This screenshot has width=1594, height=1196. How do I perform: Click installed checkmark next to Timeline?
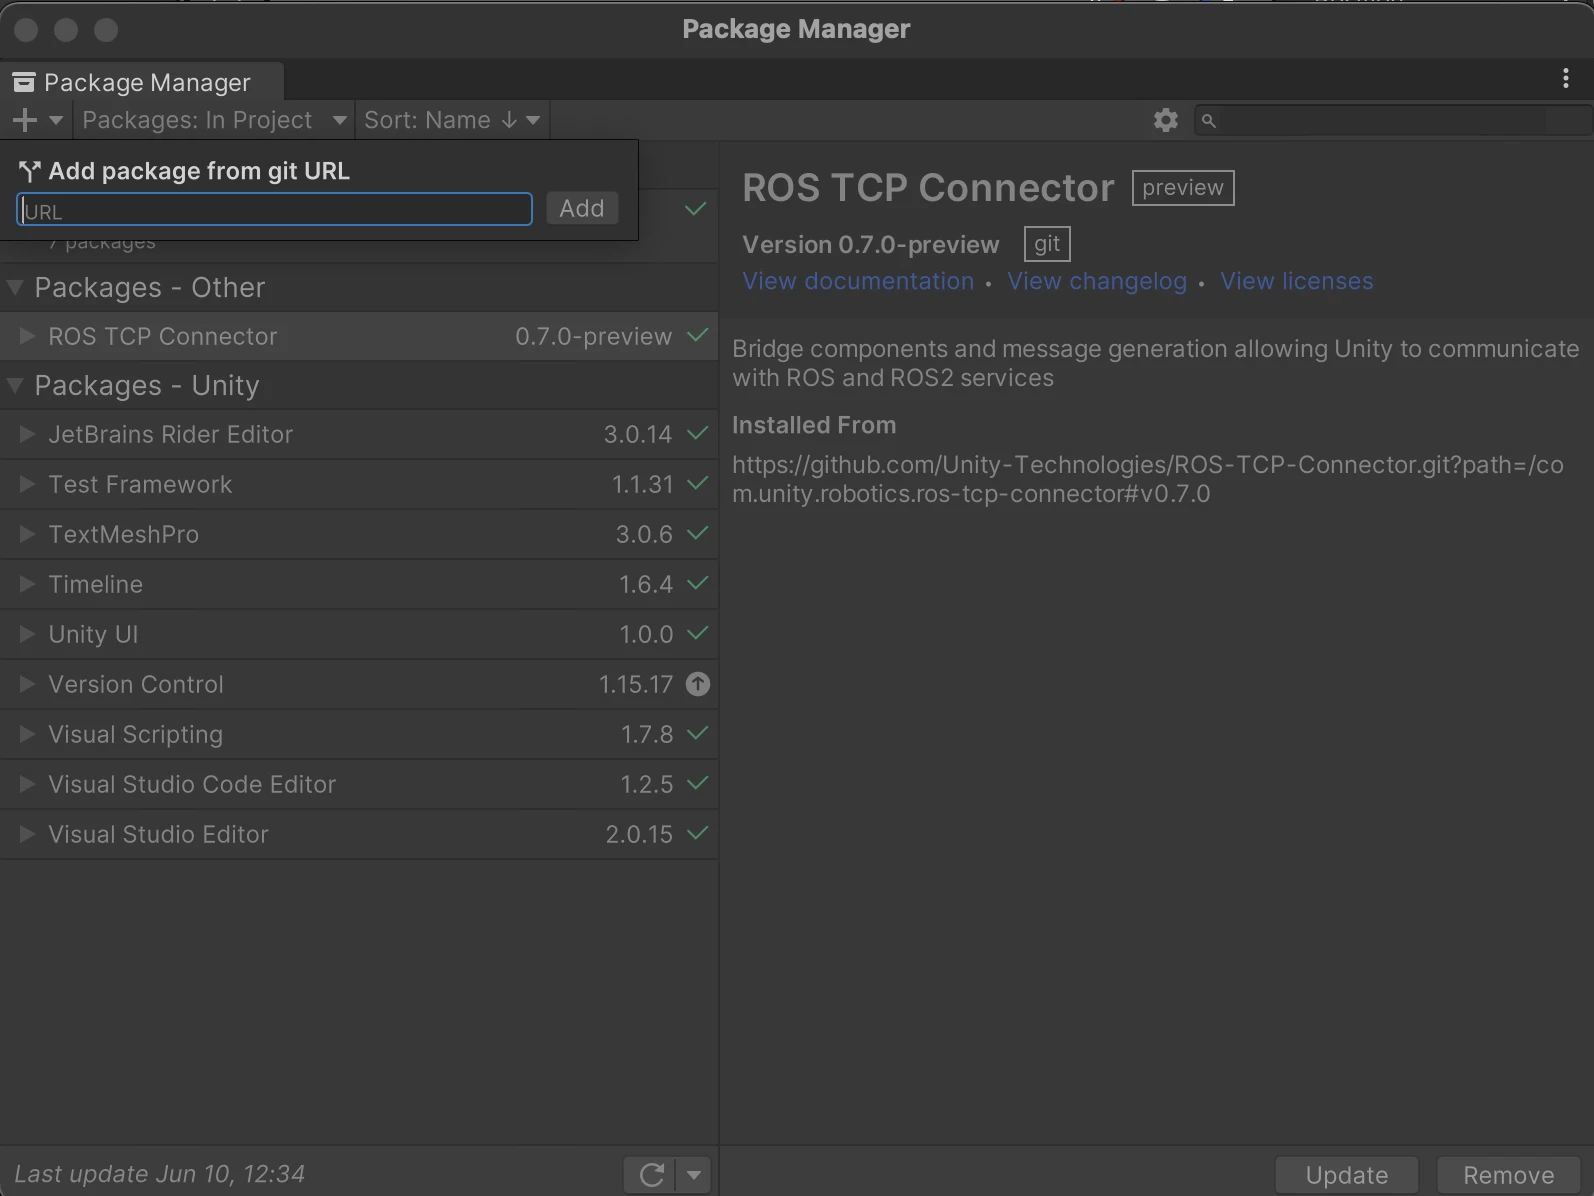point(697,584)
